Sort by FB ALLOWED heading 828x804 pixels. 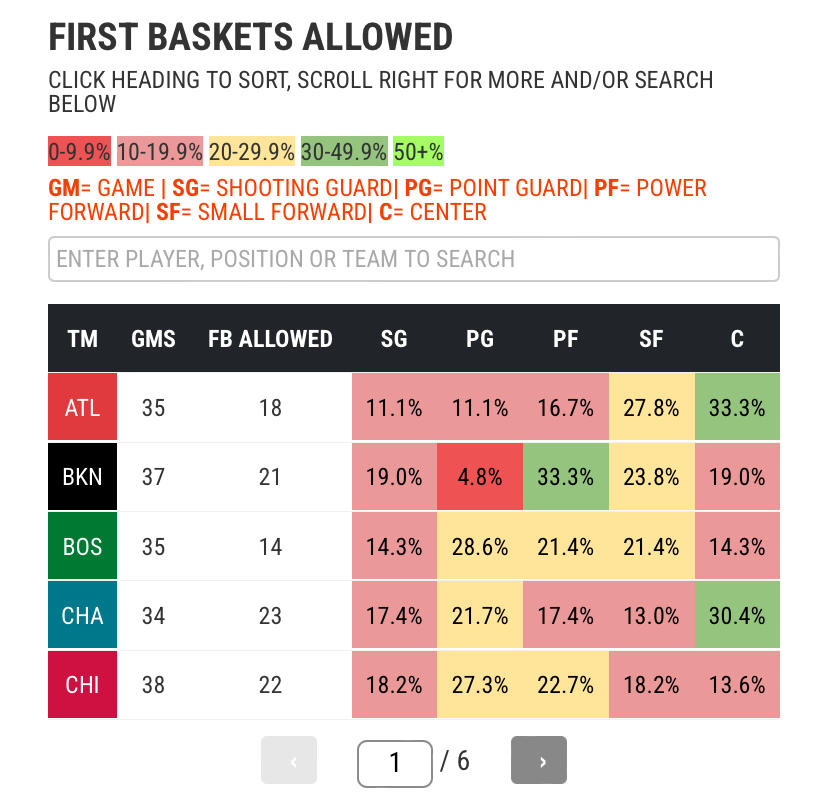pyautogui.click(x=270, y=339)
